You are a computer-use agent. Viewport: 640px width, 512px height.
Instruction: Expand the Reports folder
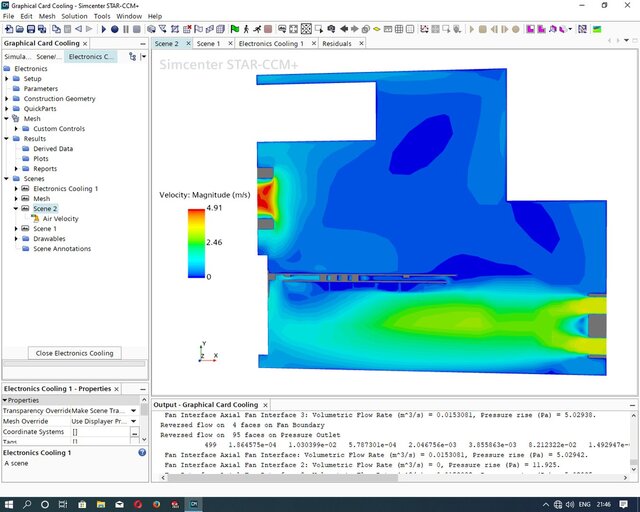16,169
